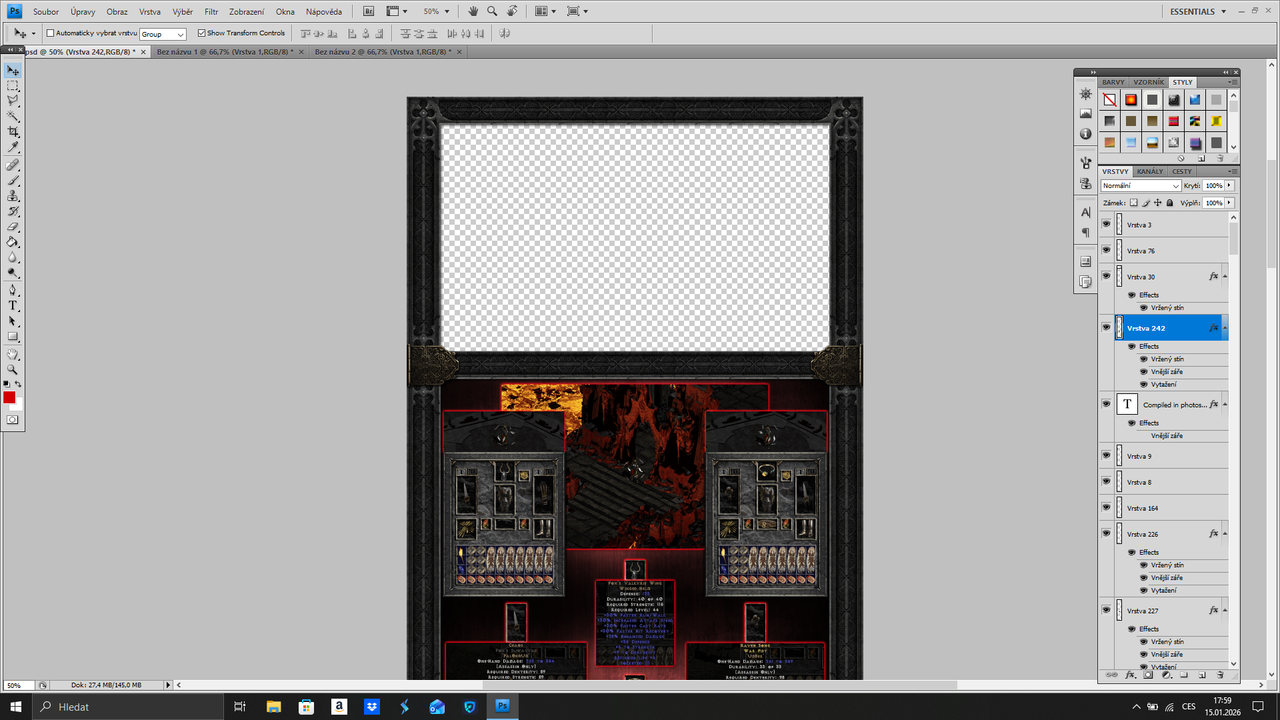The width and height of the screenshot is (1280, 720).
Task: Open the ESSENTIALS workspace dropdown
Action: pyautogui.click(x=1198, y=11)
